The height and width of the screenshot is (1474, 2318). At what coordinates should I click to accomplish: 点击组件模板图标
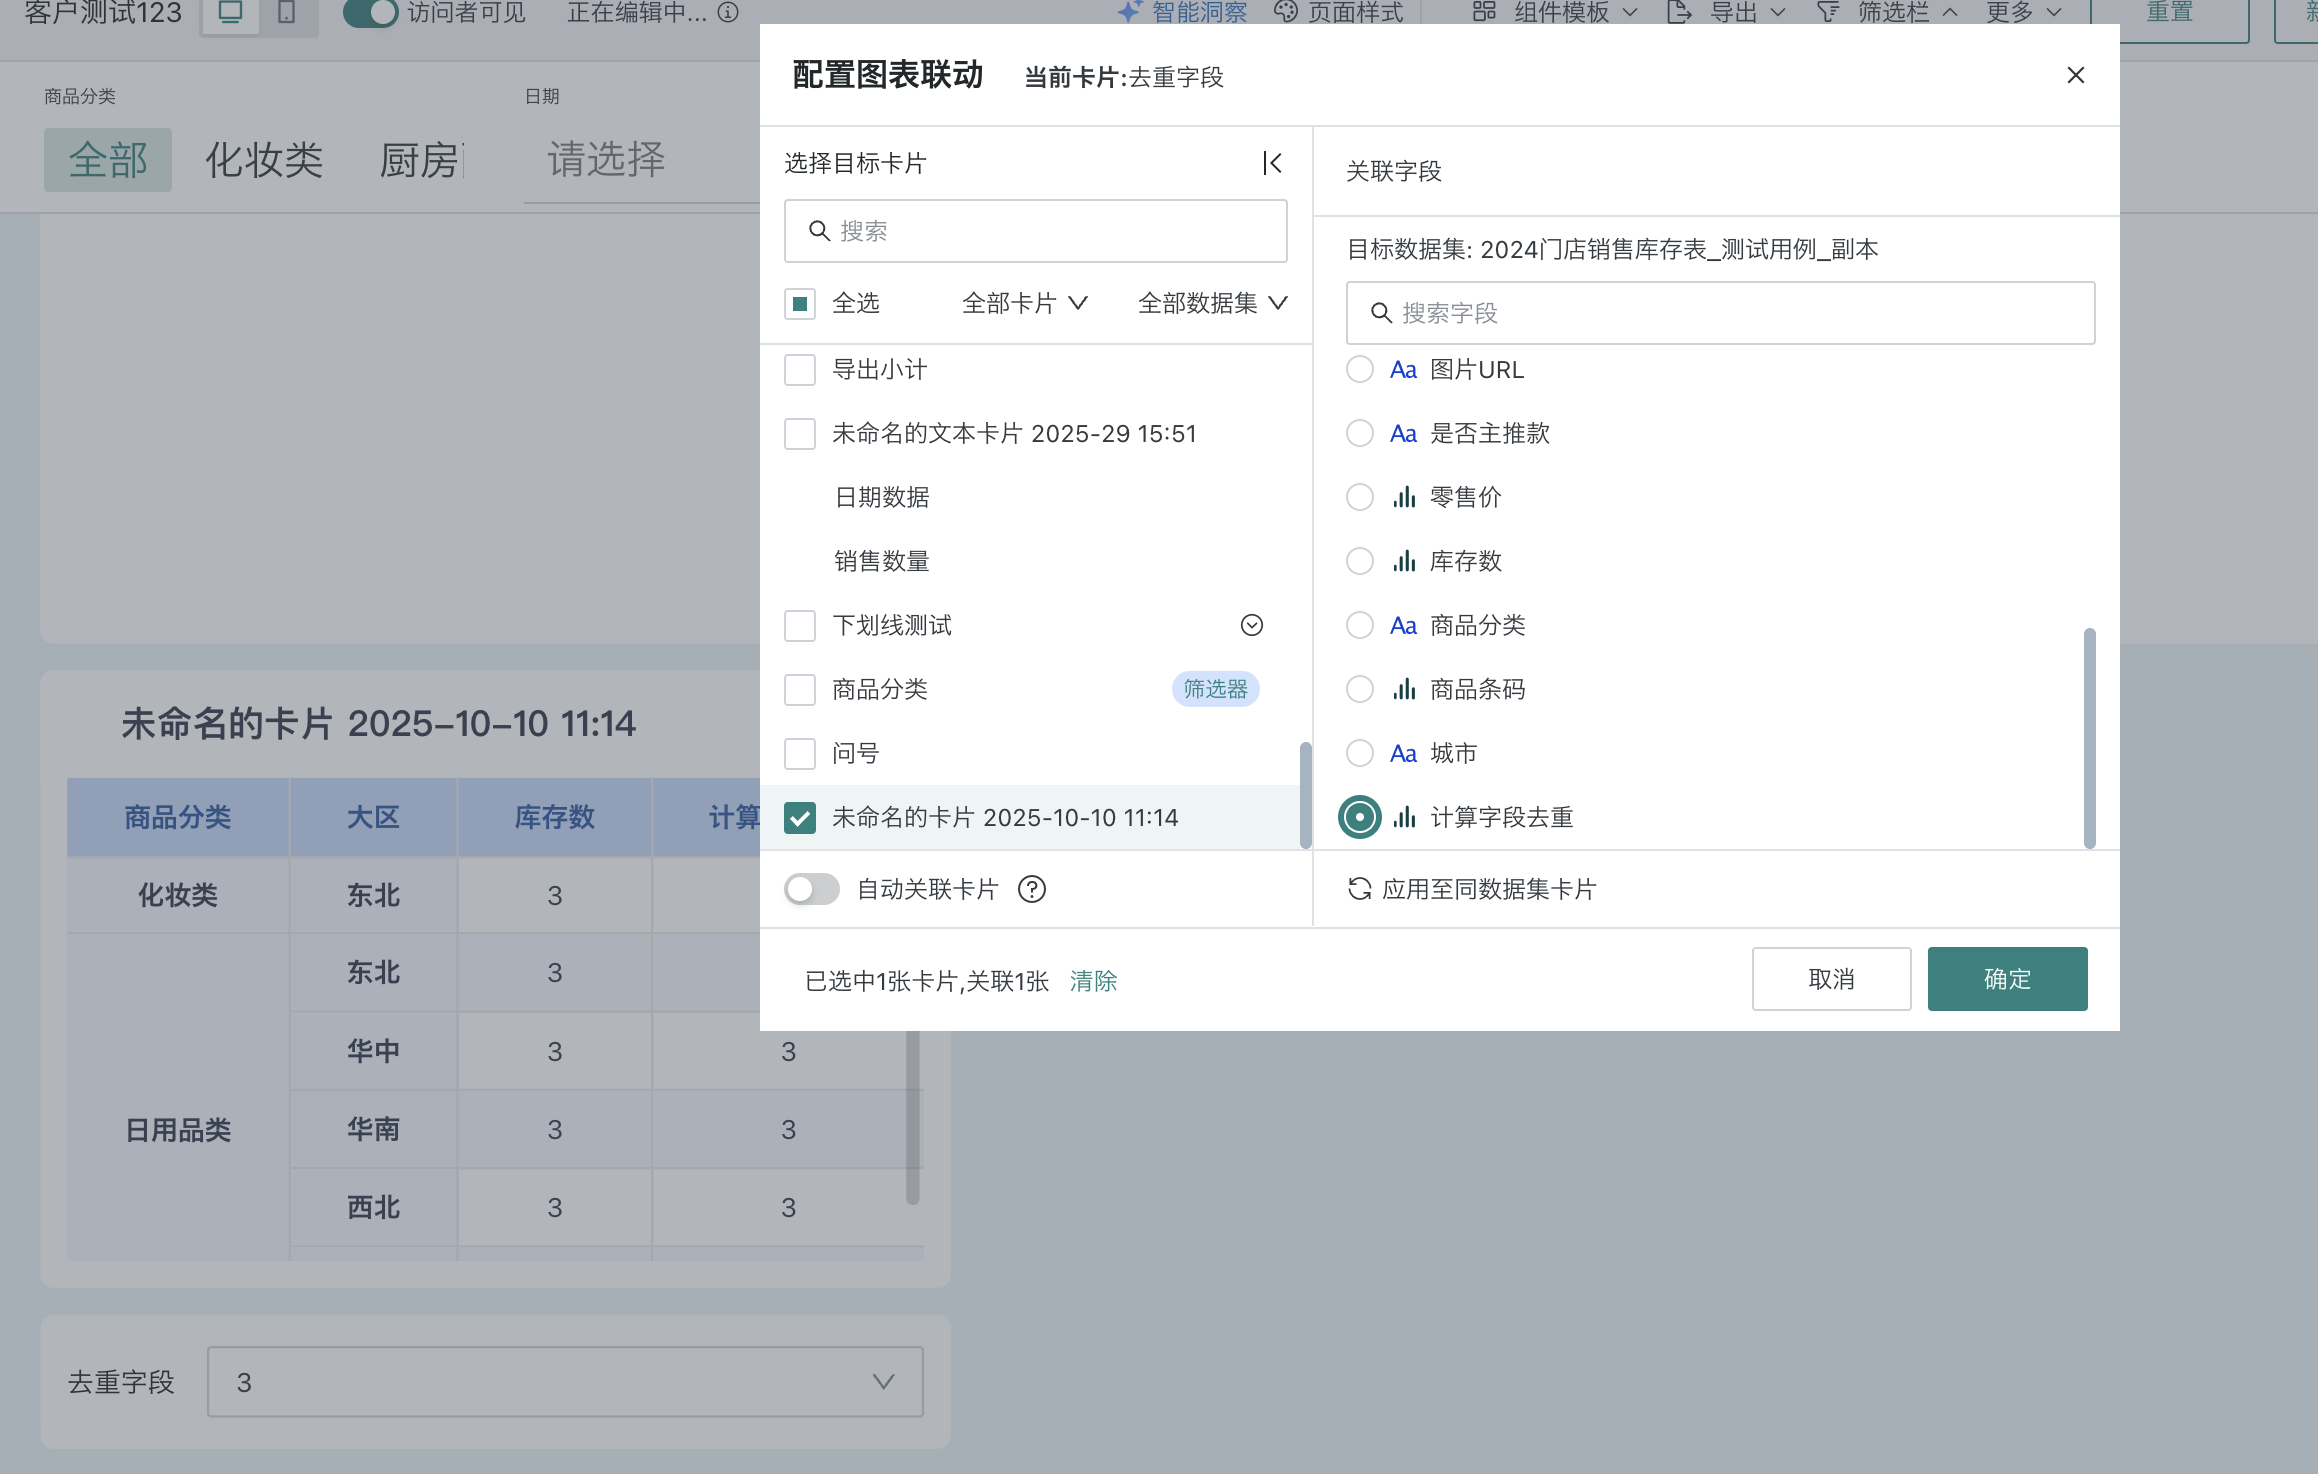(x=1483, y=12)
